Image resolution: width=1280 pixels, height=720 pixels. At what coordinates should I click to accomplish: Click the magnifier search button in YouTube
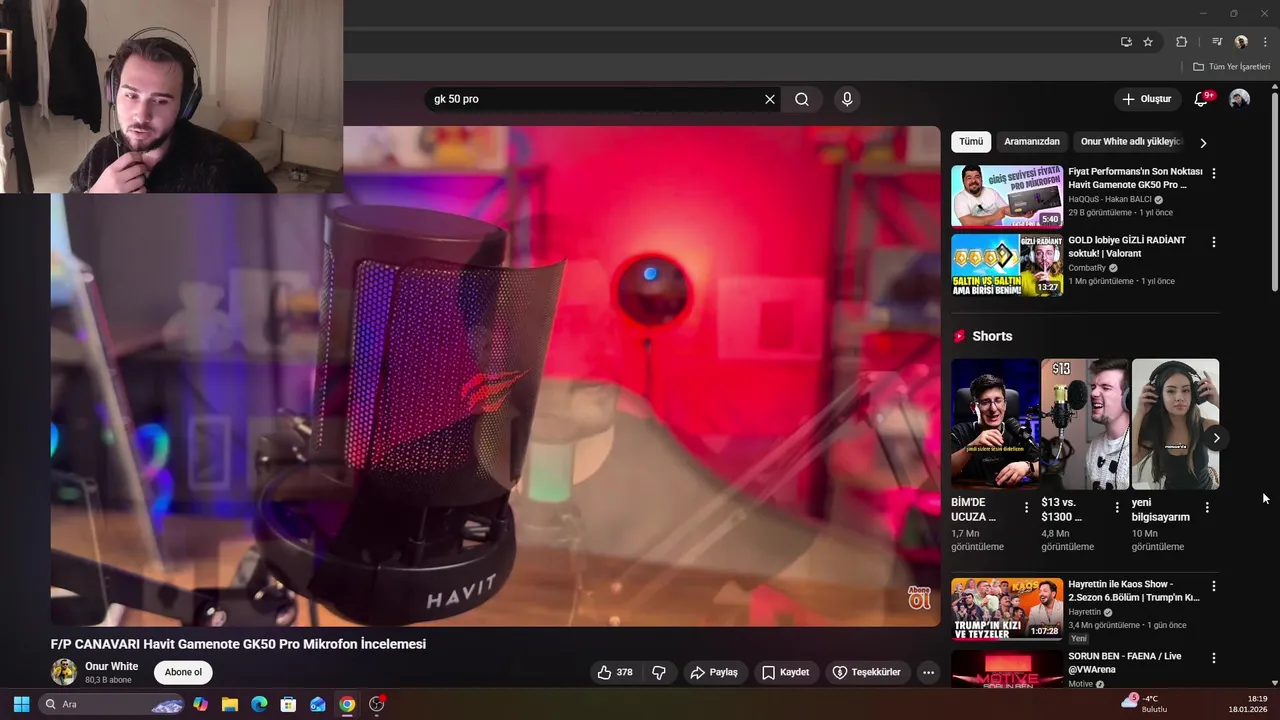(x=802, y=99)
